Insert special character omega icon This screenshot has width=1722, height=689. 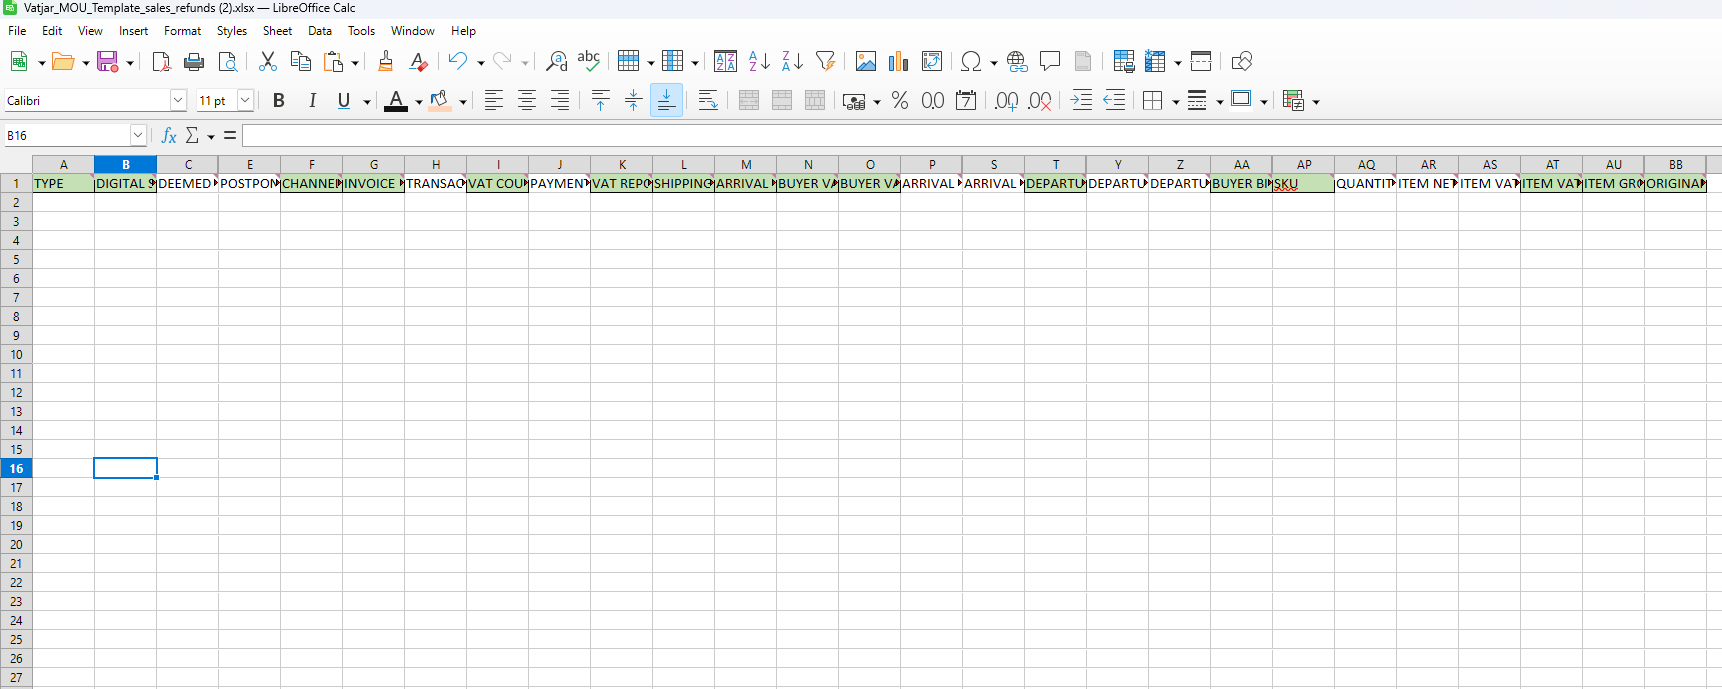pyautogui.click(x=970, y=62)
